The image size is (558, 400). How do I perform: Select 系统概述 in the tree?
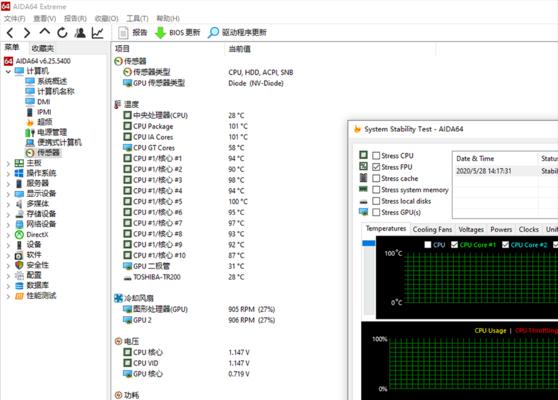pos(52,81)
